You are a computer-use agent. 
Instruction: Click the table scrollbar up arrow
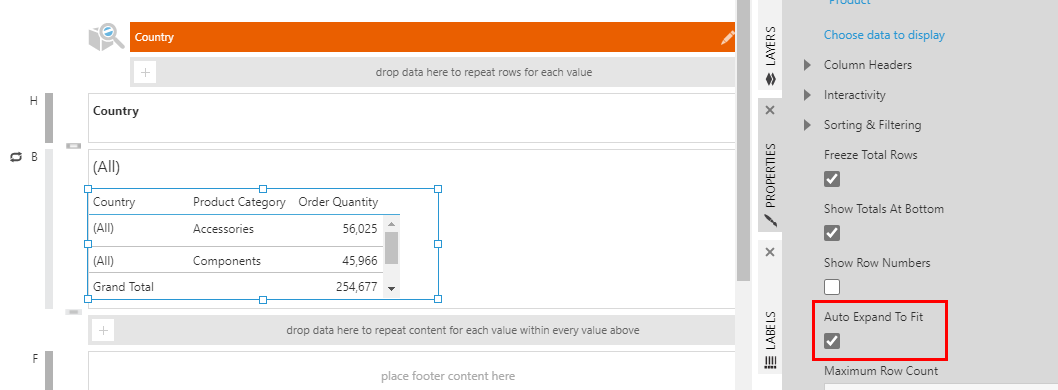pos(391,223)
